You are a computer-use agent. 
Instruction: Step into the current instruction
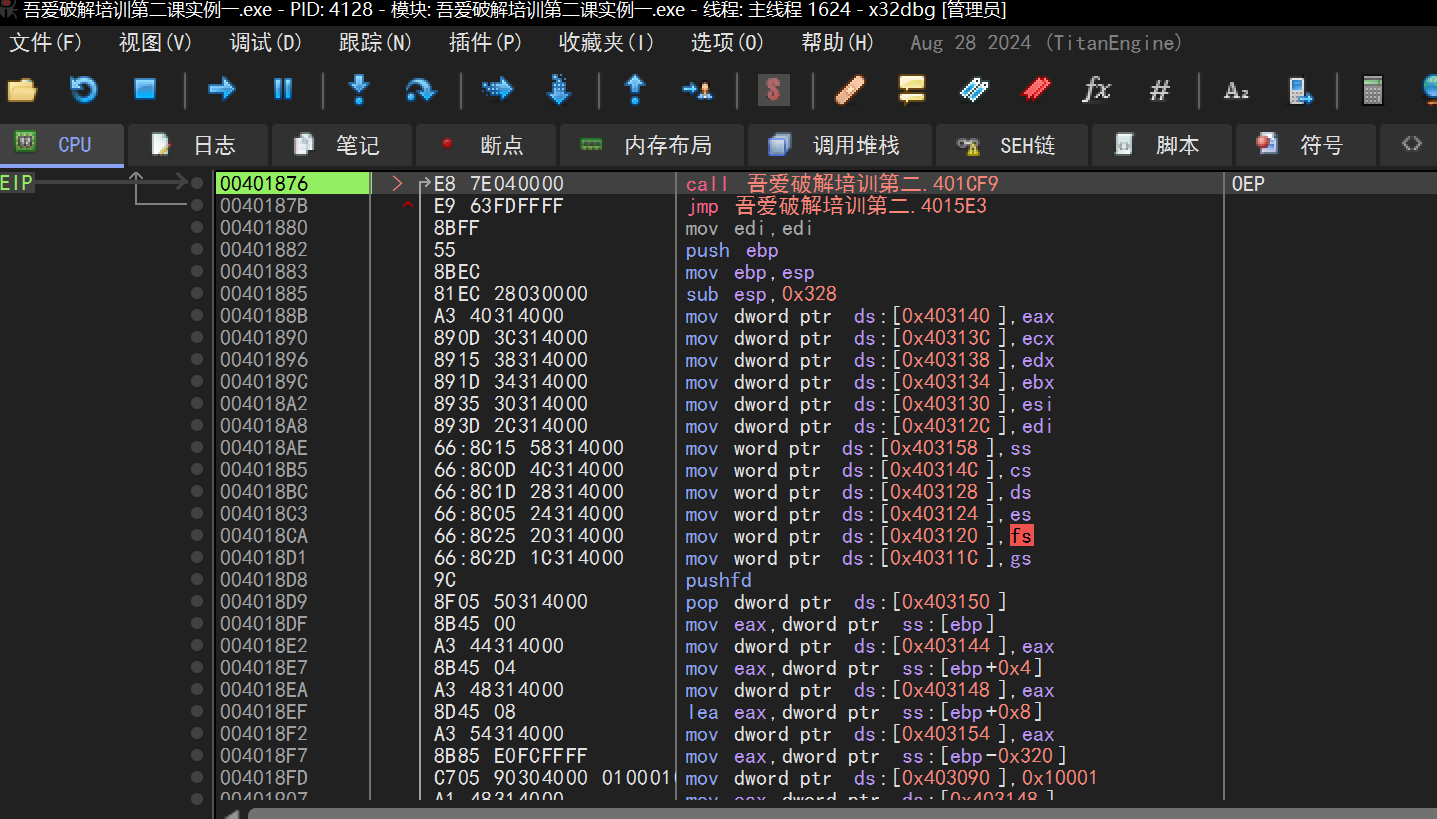[x=359, y=90]
